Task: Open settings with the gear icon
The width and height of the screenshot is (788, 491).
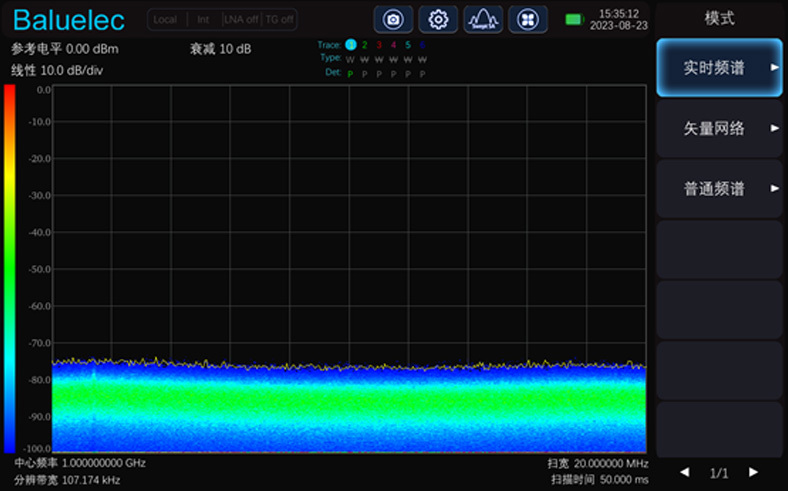Action: coord(438,20)
